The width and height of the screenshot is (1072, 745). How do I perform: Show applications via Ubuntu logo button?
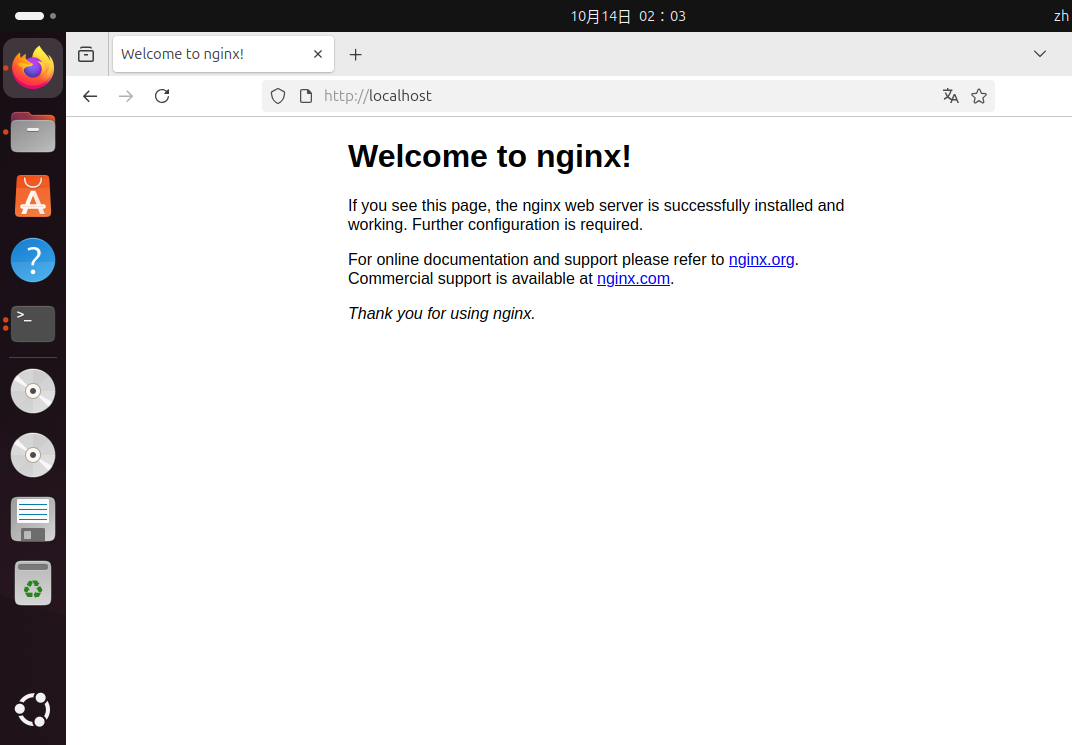point(33,710)
